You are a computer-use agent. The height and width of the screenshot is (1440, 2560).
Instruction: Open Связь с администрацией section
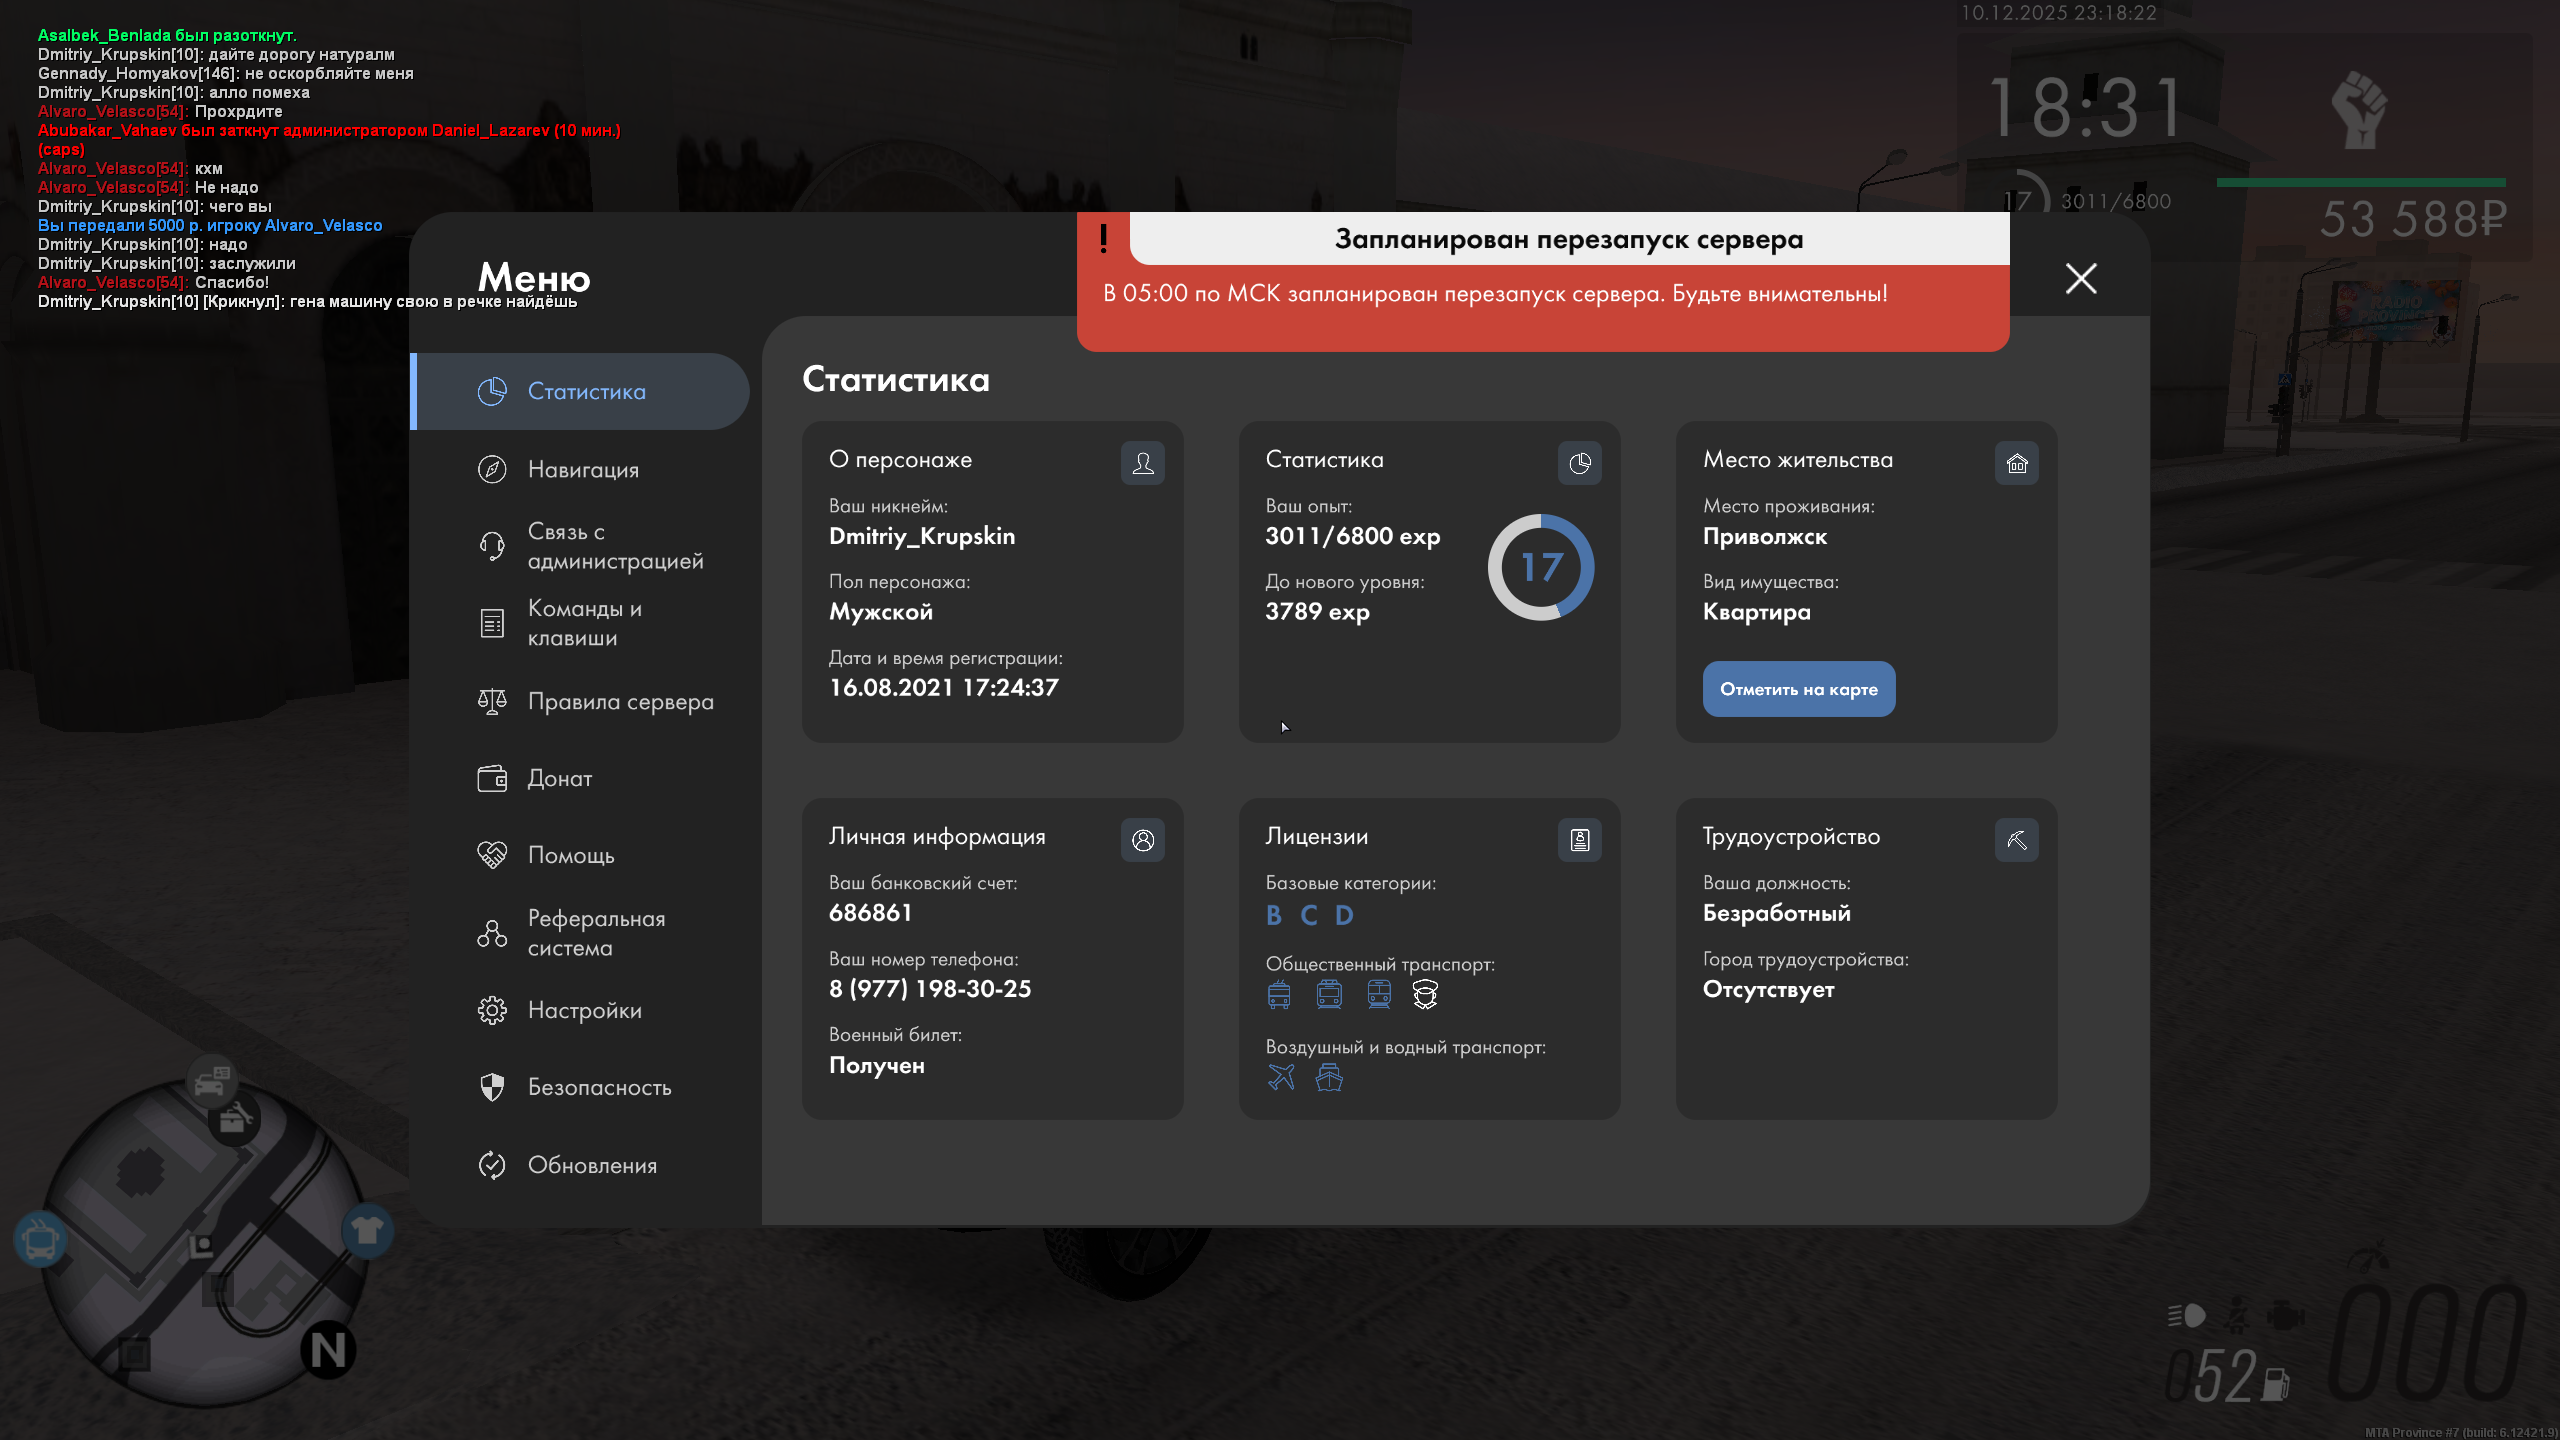point(614,546)
